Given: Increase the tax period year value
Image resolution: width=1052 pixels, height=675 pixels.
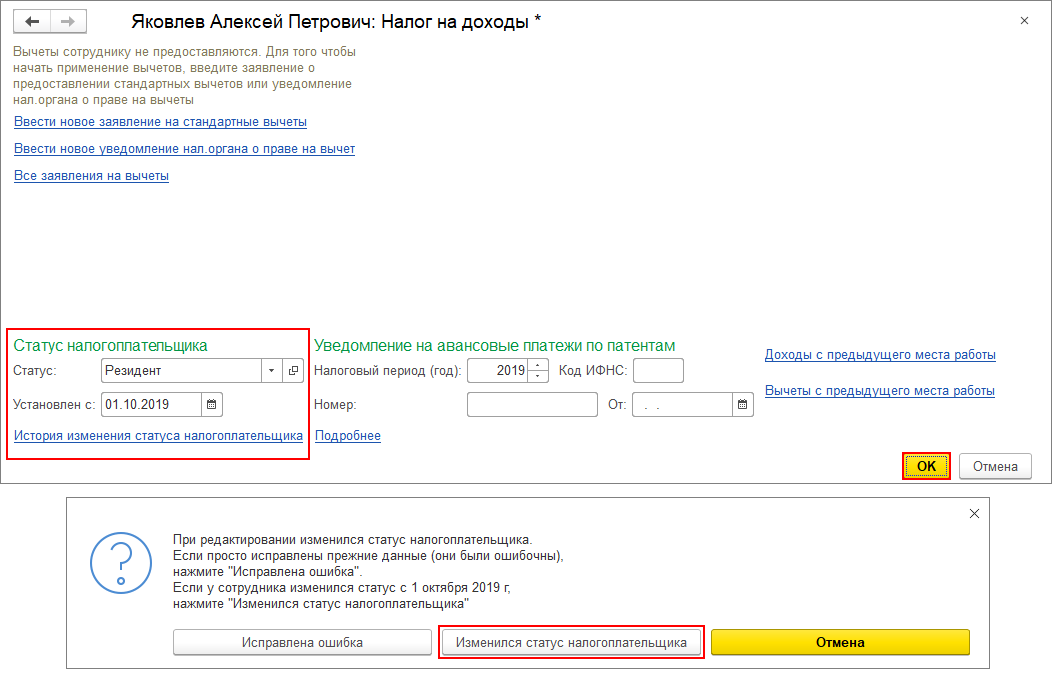Looking at the screenshot, I should point(539,365).
